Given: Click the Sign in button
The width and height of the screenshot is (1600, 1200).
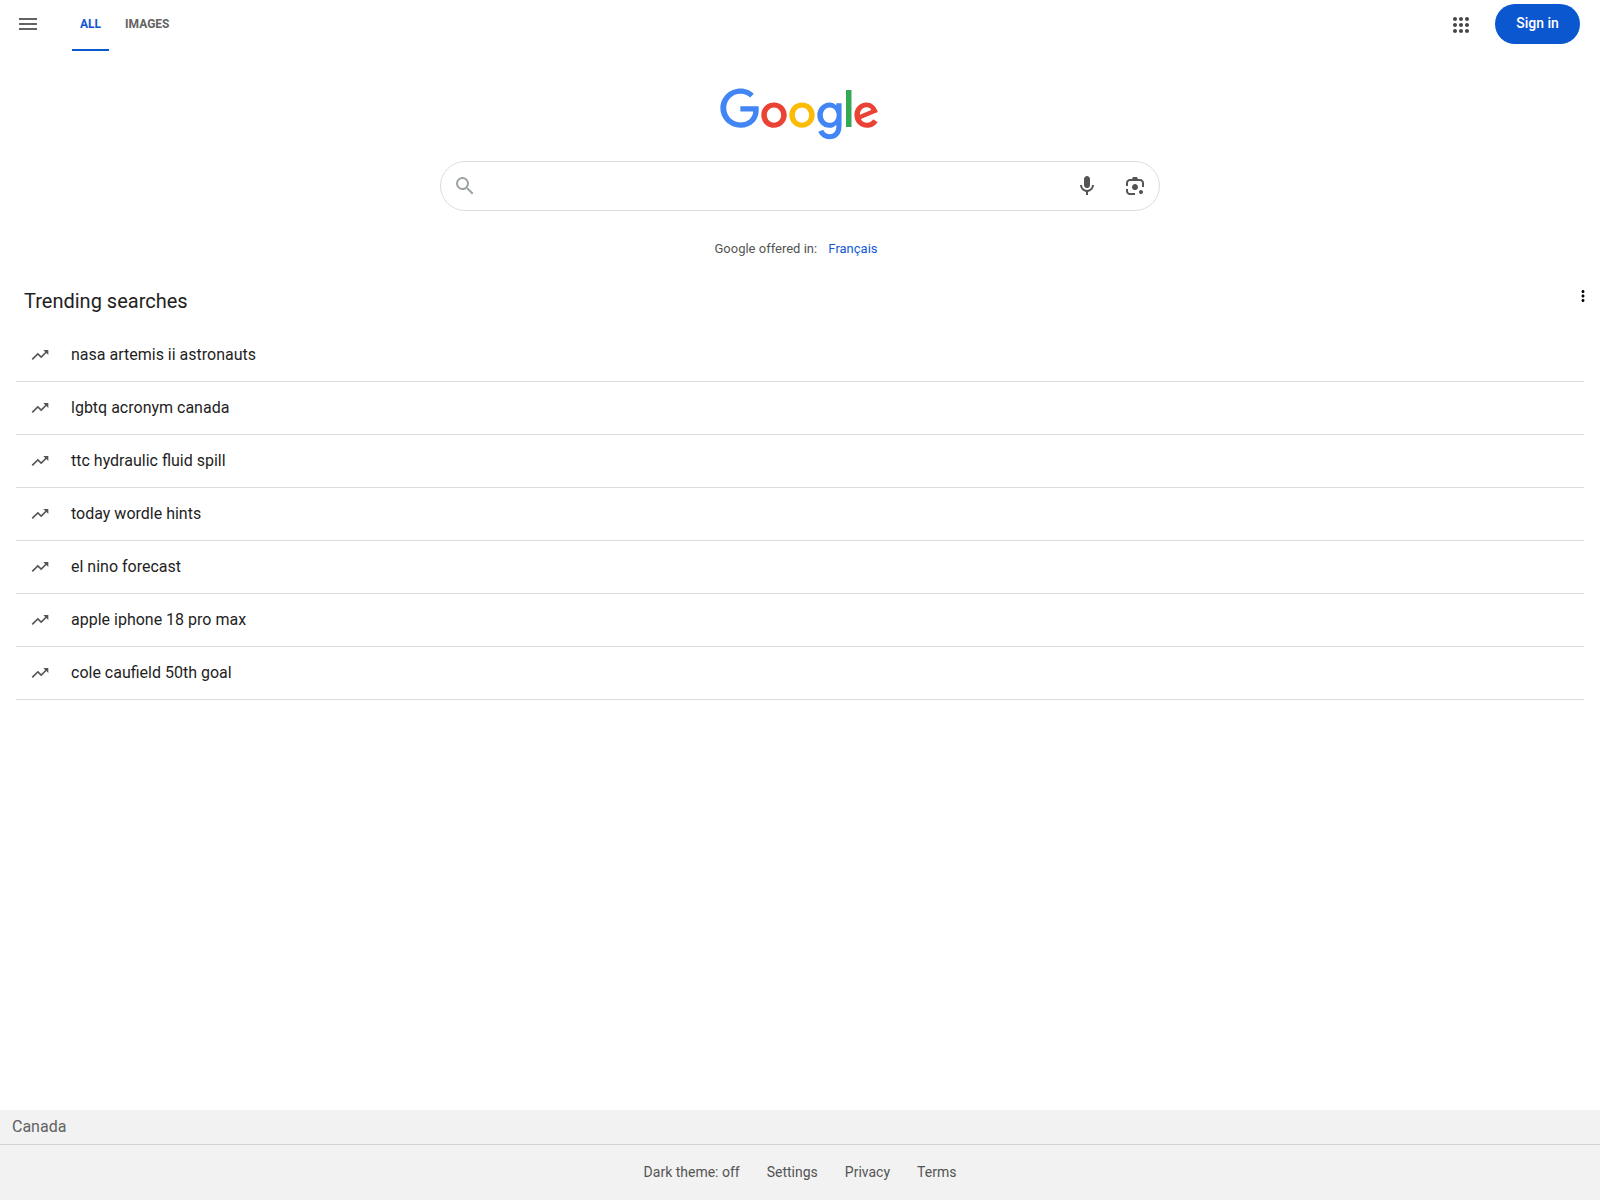Looking at the screenshot, I should click(1537, 24).
